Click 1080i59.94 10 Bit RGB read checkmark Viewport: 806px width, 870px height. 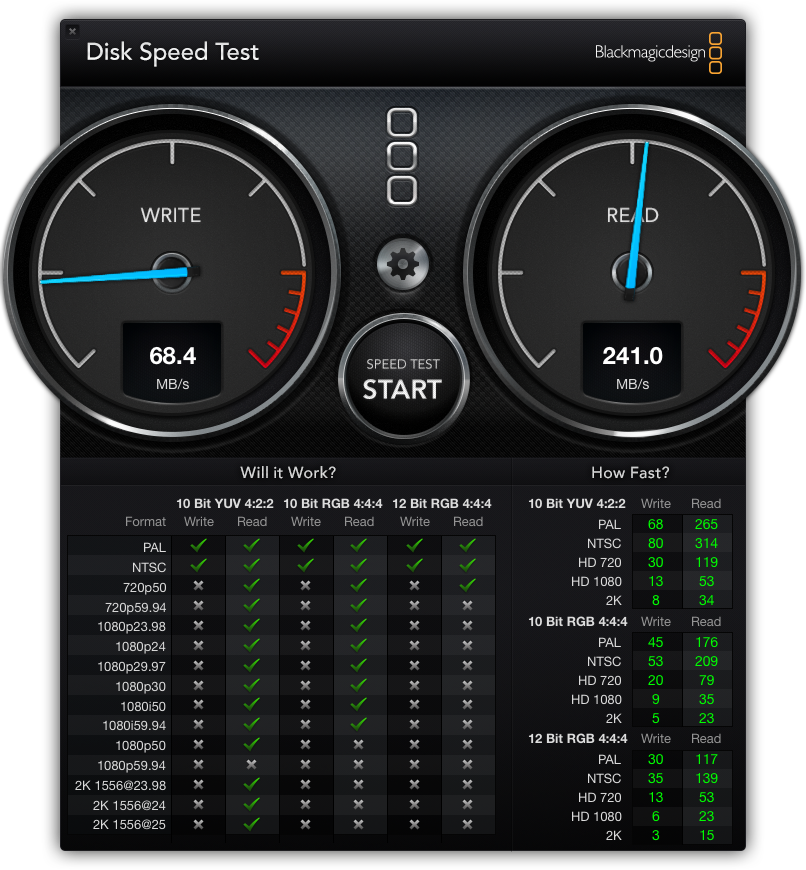click(x=358, y=724)
